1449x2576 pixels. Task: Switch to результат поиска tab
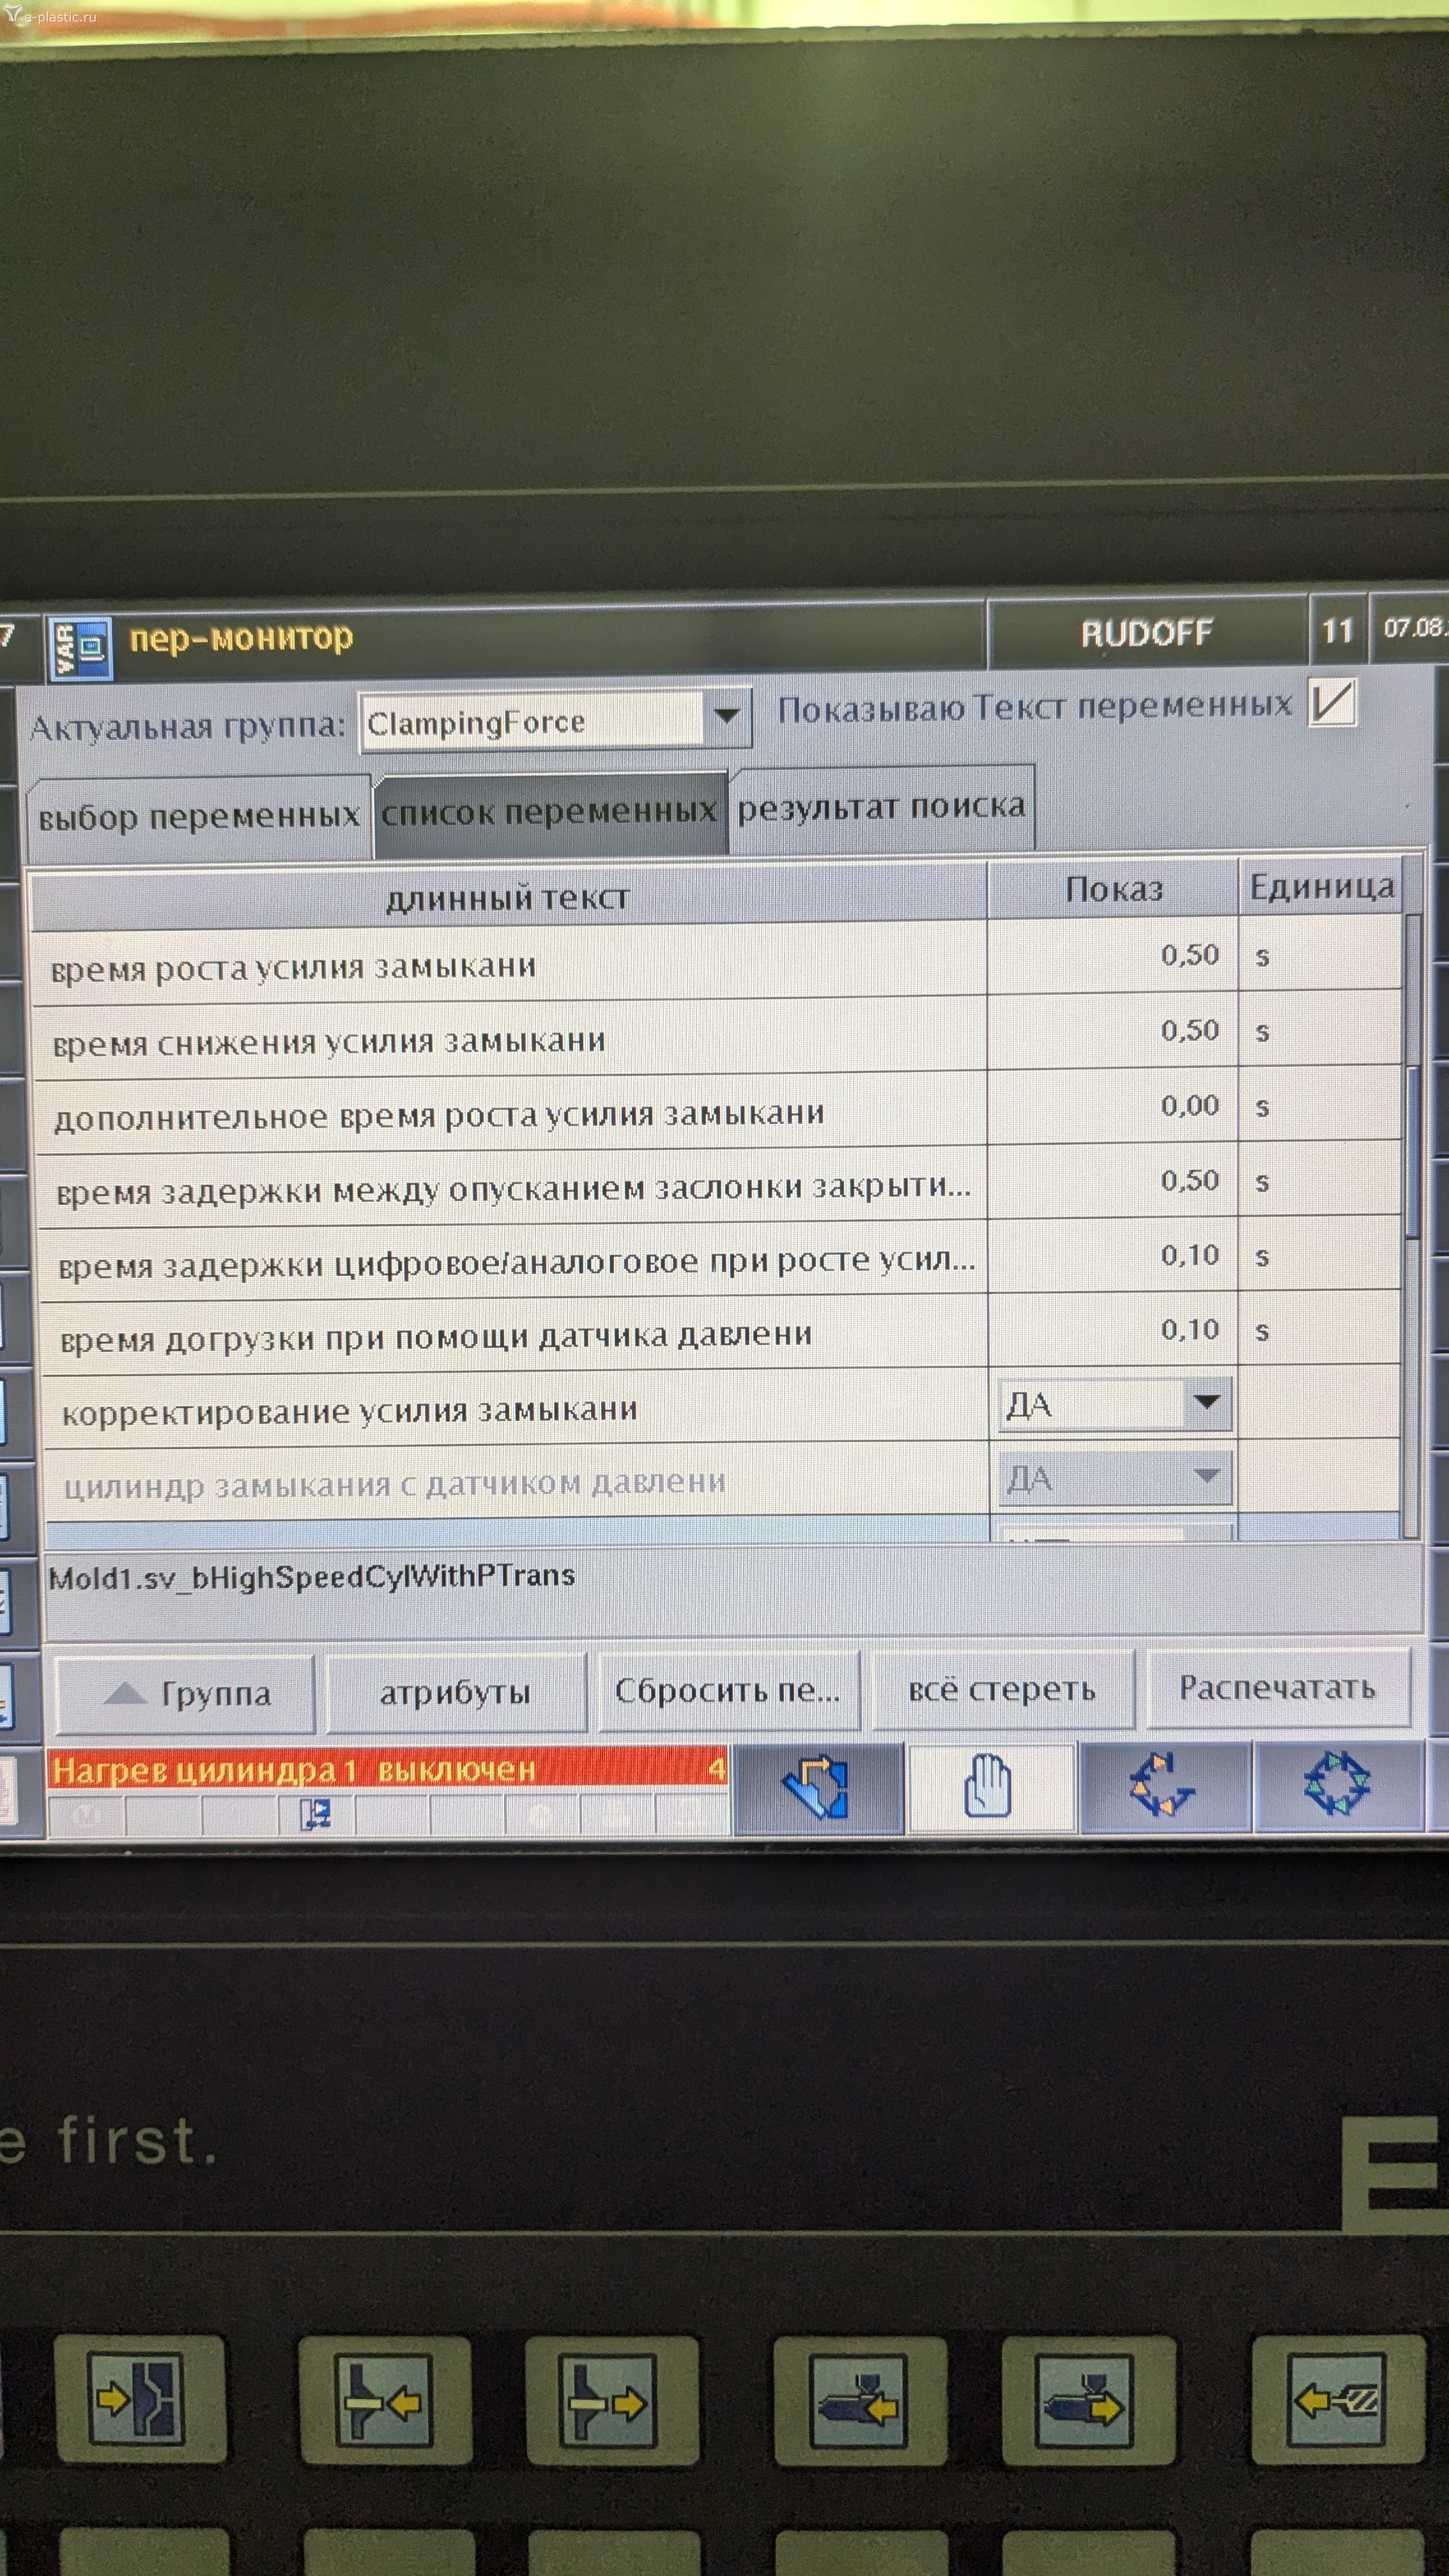[x=882, y=807]
